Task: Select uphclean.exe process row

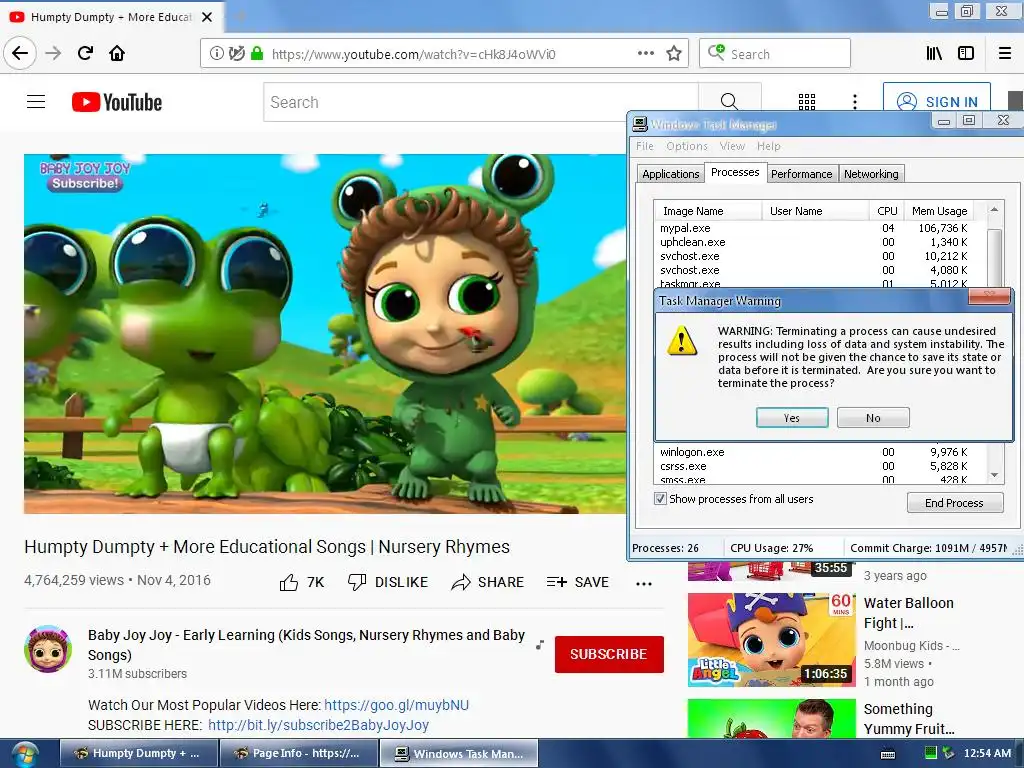Action: (x=814, y=242)
